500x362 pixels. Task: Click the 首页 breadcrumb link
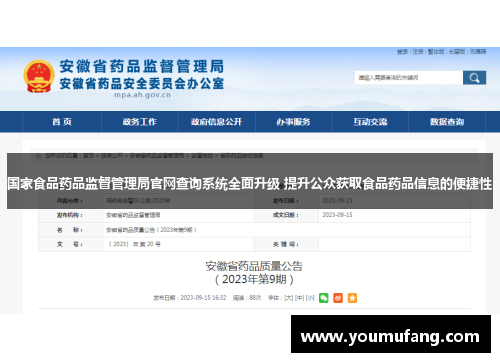pyautogui.click(x=88, y=156)
